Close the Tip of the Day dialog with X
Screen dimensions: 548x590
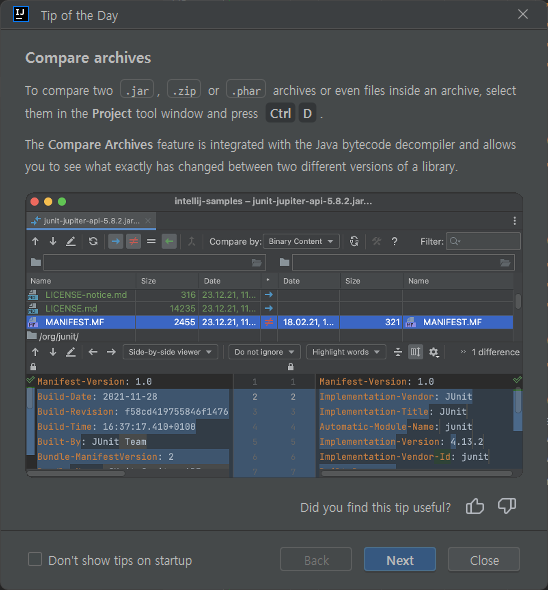click(523, 14)
